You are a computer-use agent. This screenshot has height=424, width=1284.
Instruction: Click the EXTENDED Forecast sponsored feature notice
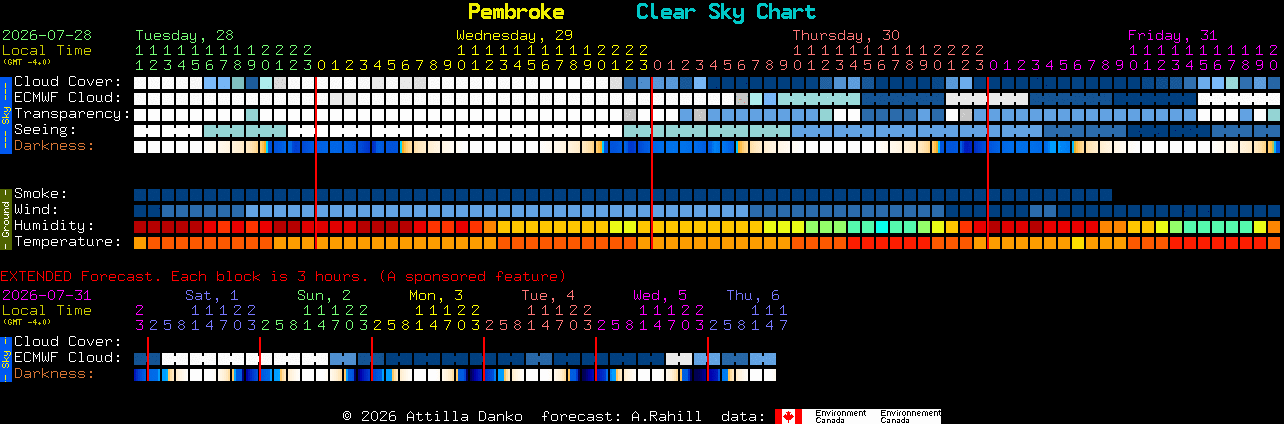[x=283, y=276]
